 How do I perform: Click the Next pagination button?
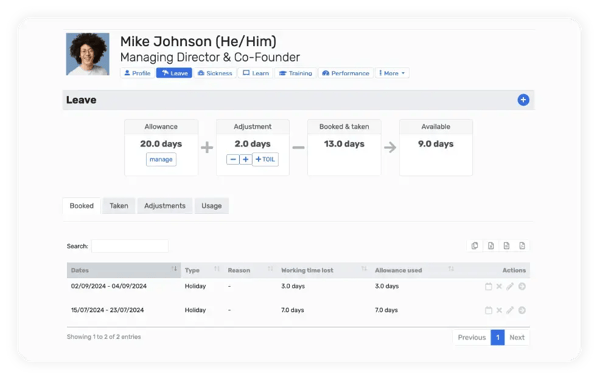(517, 337)
